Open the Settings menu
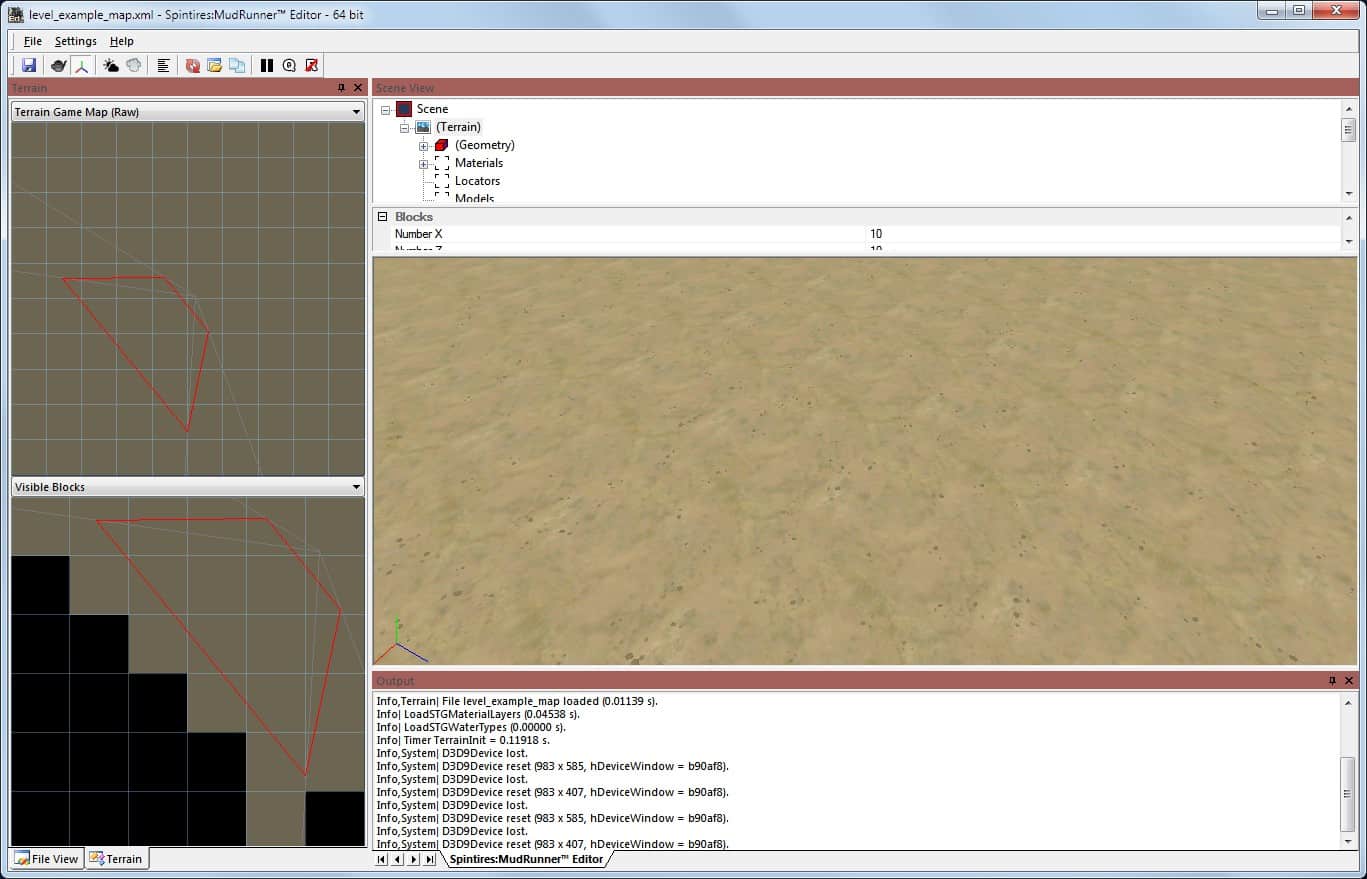1367x879 pixels. [75, 41]
